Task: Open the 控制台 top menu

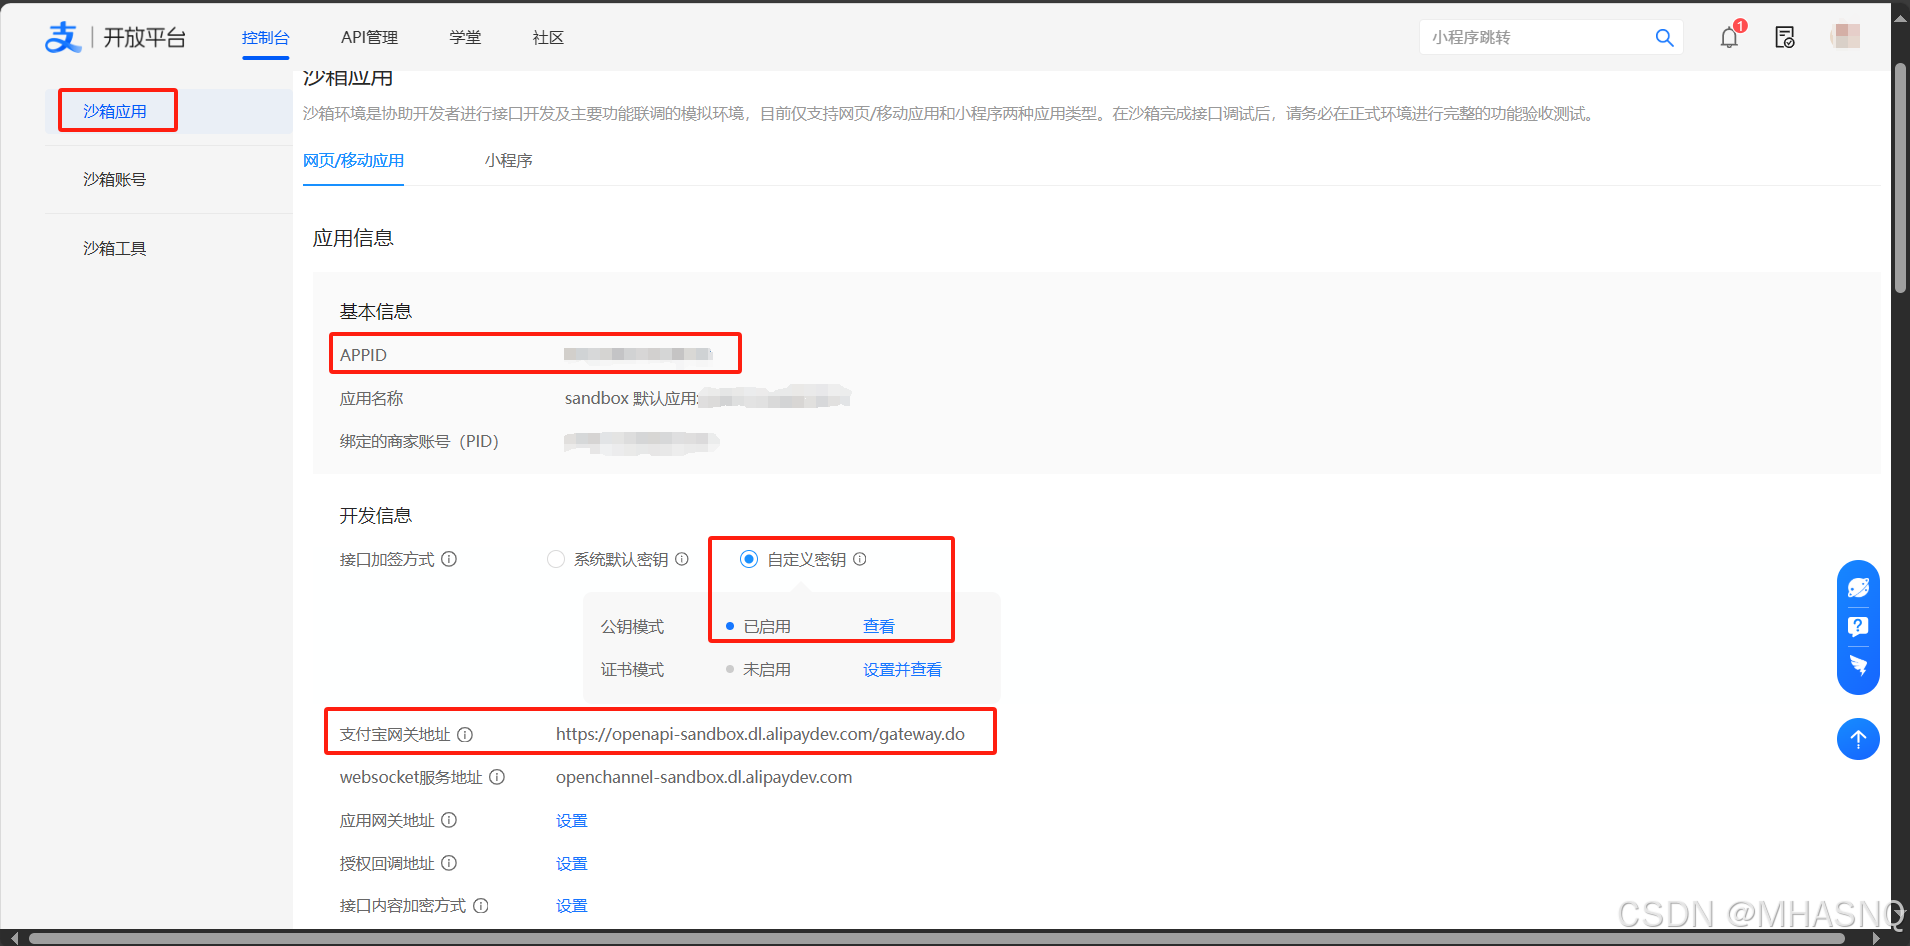Action: (265, 37)
